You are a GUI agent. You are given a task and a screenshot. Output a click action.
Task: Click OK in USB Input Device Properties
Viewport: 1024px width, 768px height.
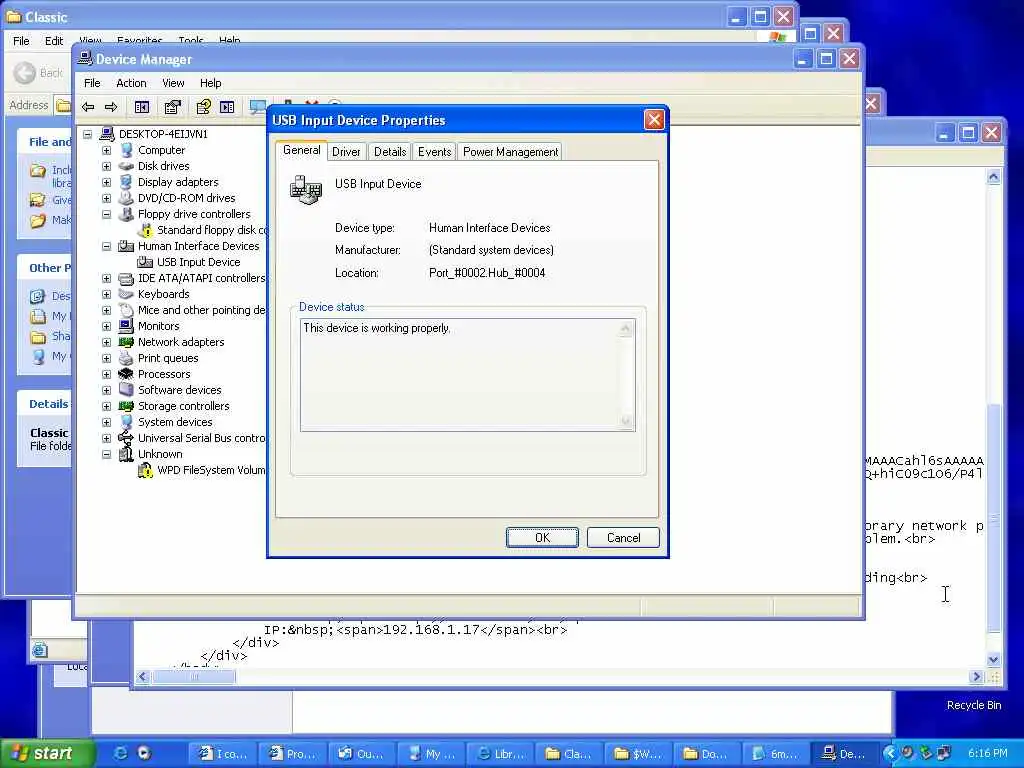point(542,537)
